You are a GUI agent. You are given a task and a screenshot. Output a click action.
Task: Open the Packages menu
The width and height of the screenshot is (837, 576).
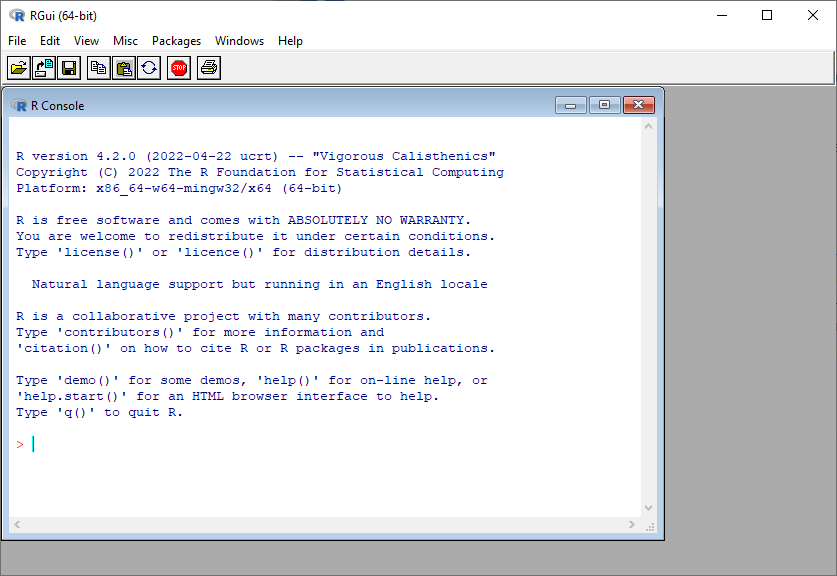click(176, 41)
